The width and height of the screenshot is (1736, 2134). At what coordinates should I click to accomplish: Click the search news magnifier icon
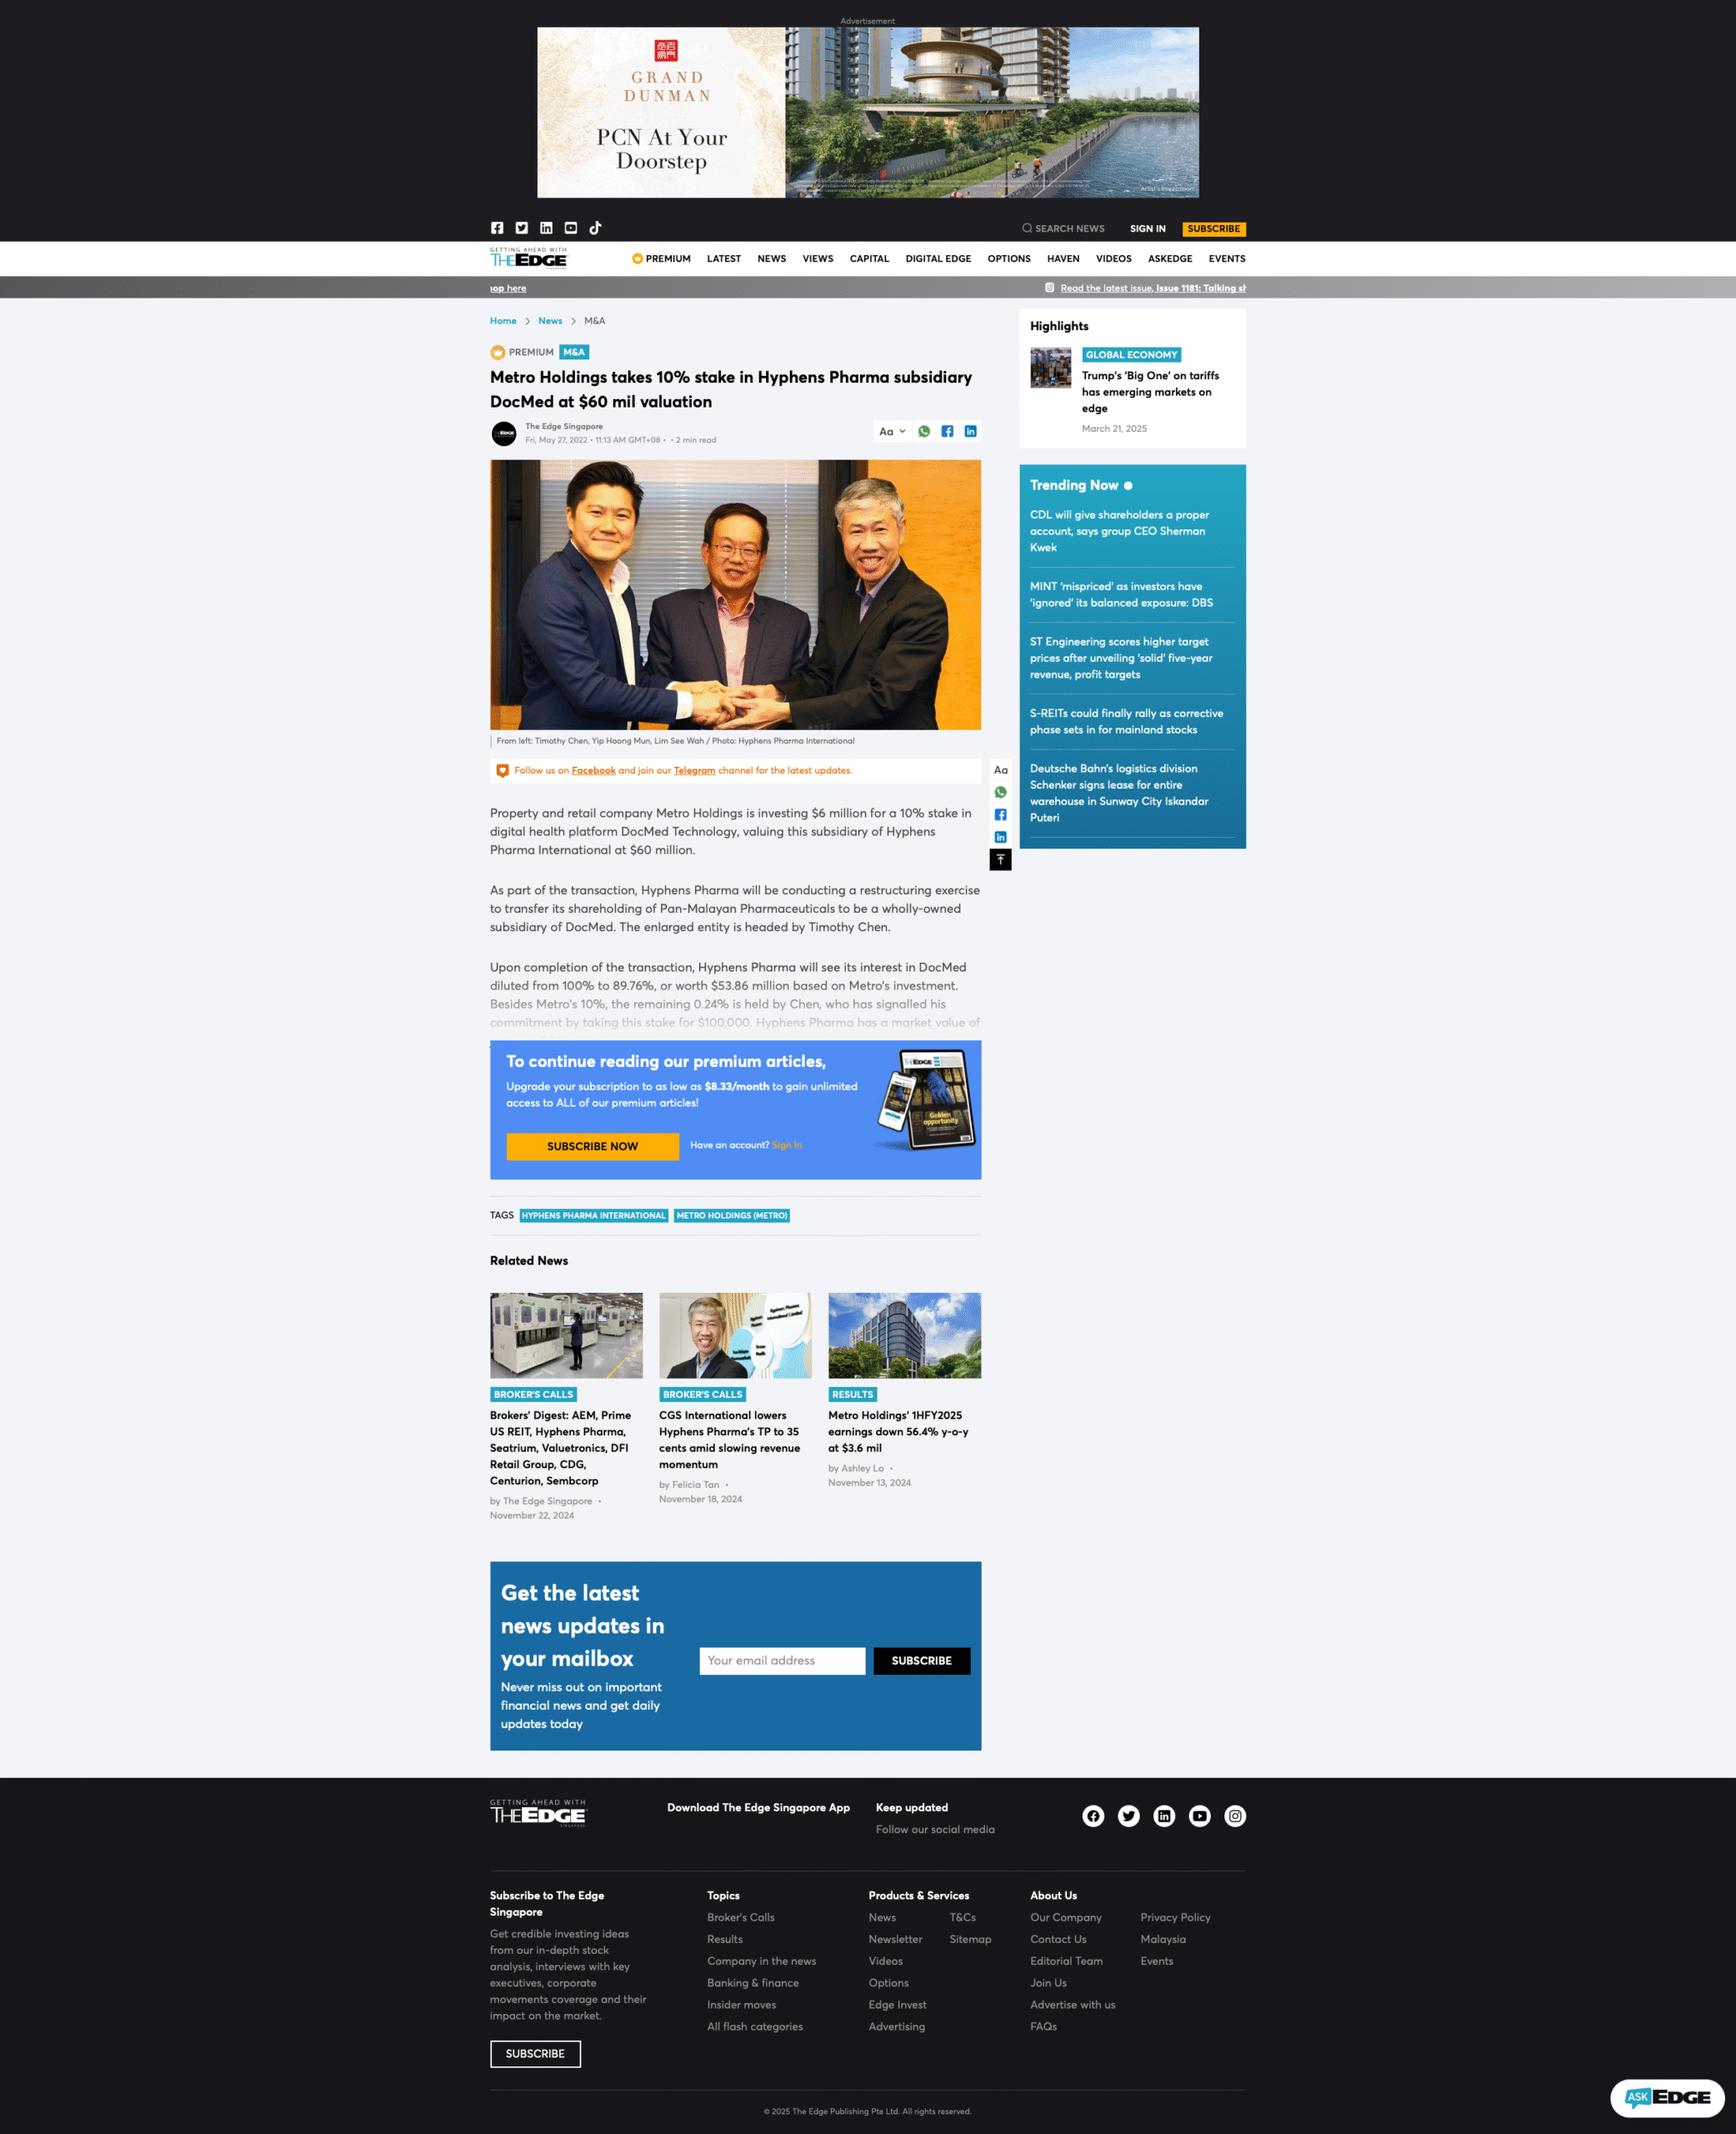tap(1027, 229)
